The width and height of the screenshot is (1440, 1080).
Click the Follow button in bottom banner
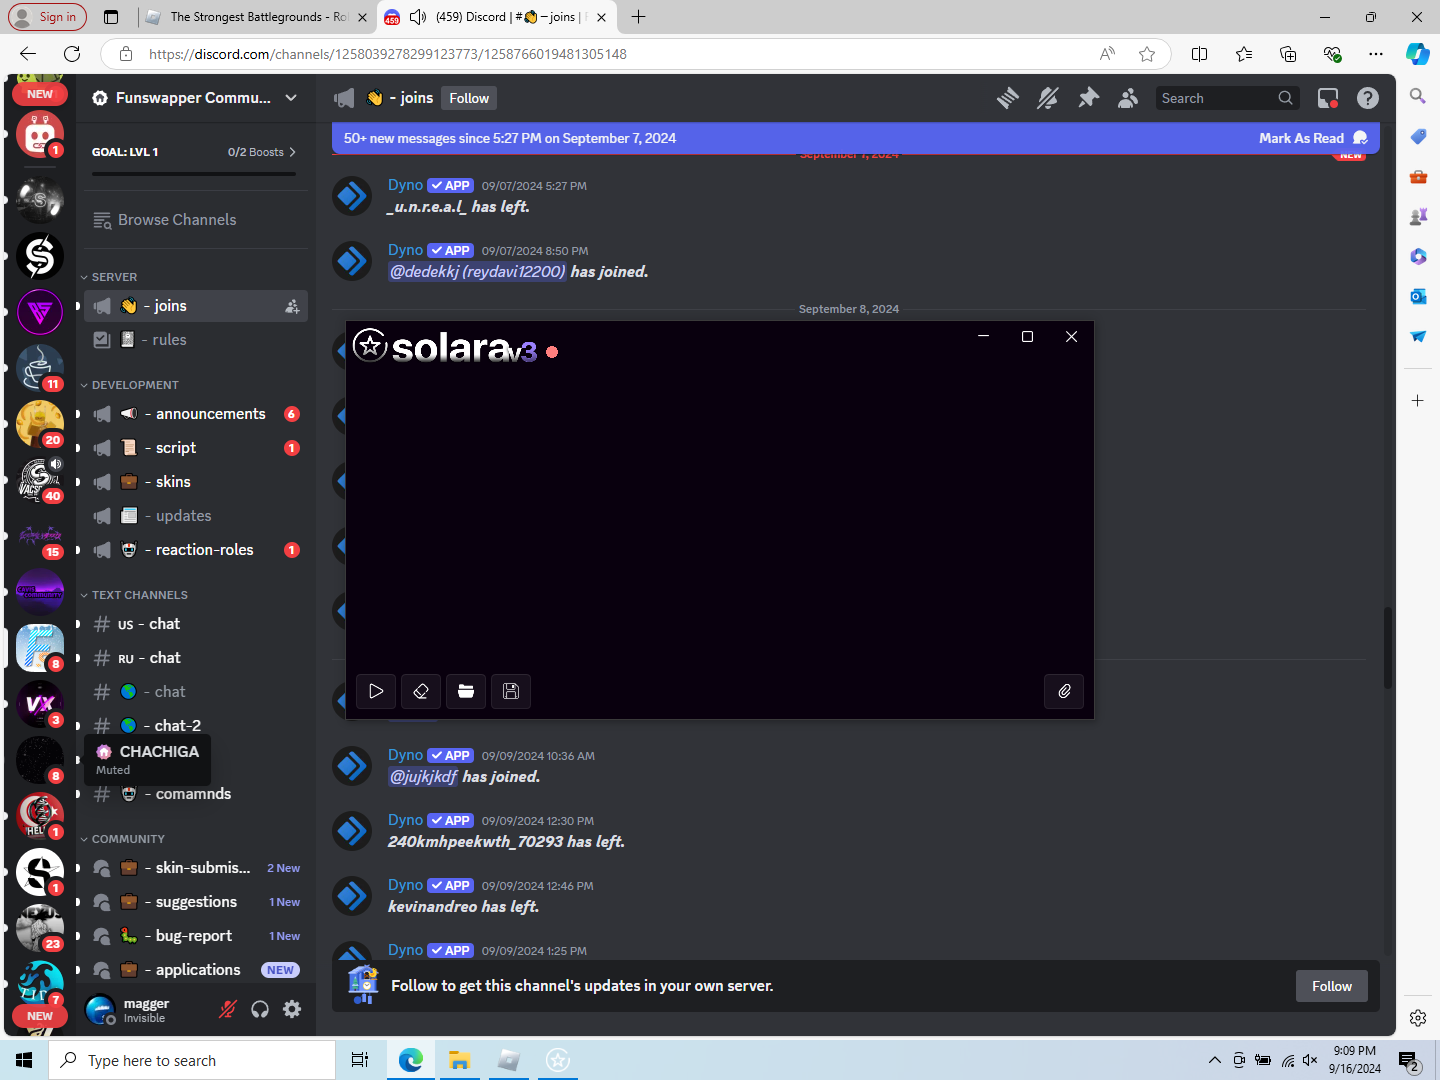tap(1332, 986)
